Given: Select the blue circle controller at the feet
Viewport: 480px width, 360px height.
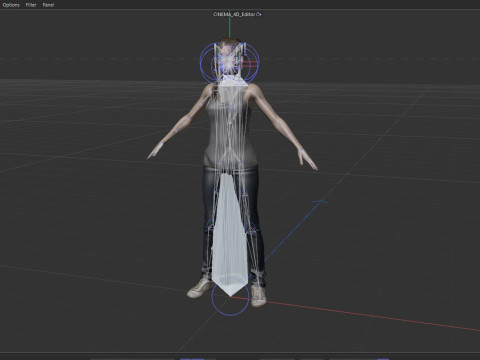Looking at the screenshot, I should pos(230,297).
